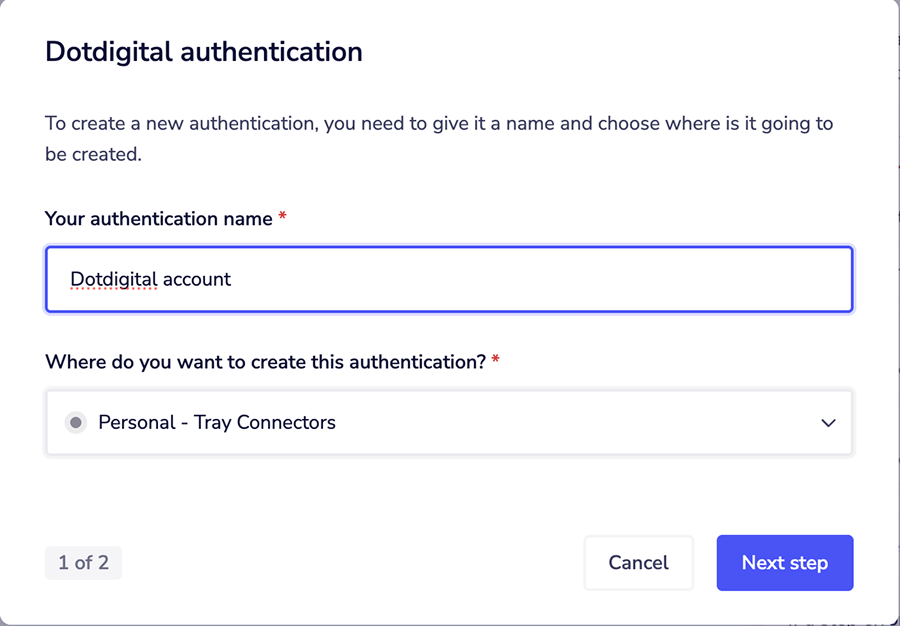The width and height of the screenshot is (900, 626).
Task: Cancel the authentication creation
Action: [x=638, y=563]
